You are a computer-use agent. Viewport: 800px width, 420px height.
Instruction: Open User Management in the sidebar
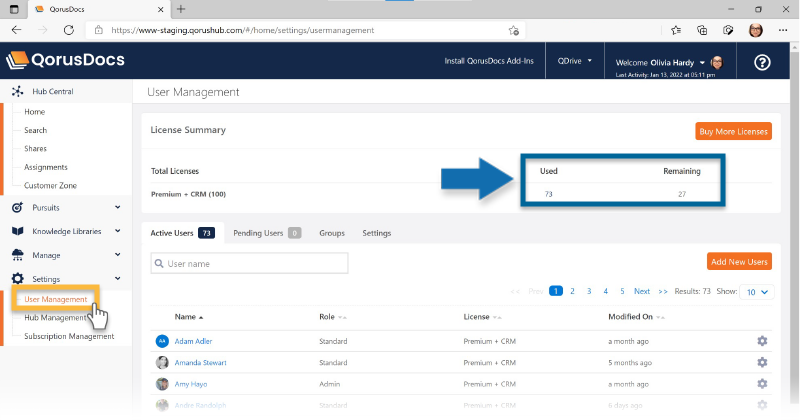coord(56,299)
